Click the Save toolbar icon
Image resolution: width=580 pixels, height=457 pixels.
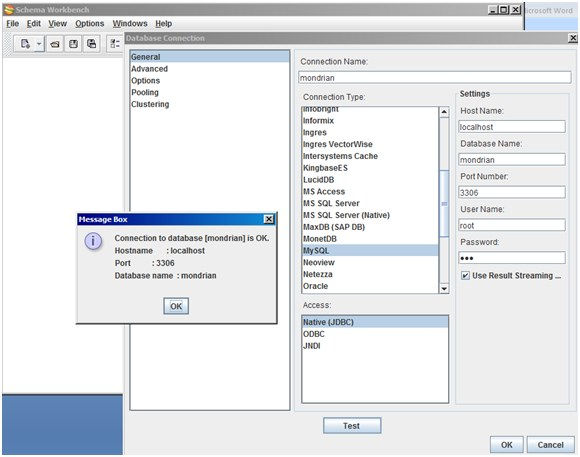pyautogui.click(x=73, y=44)
